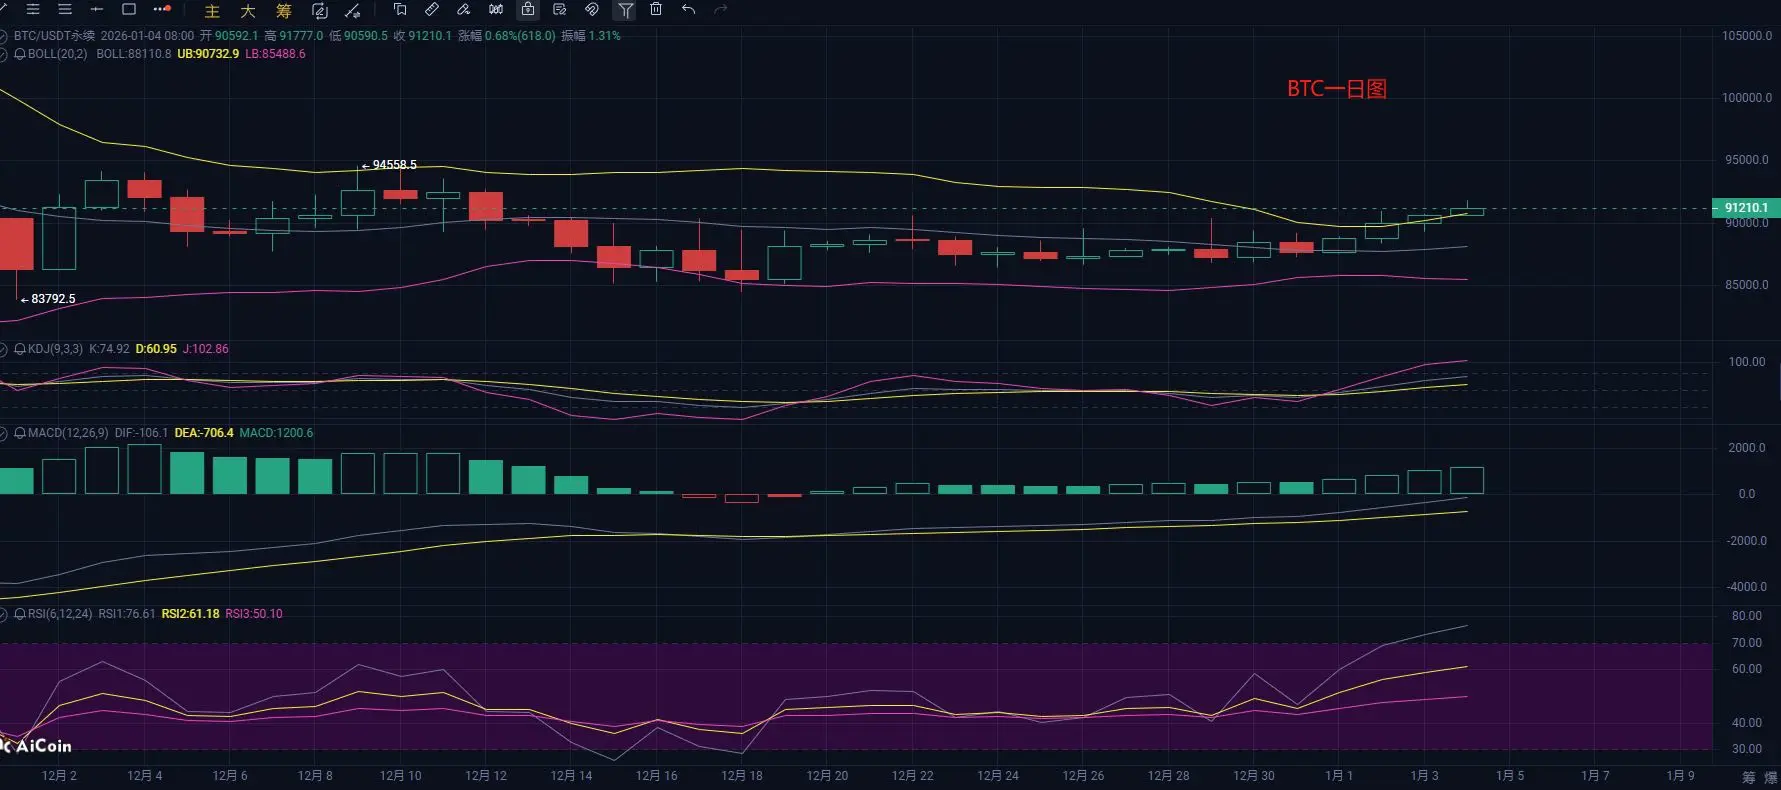
Task: Set alert bell for RSI indicator
Action: coord(20,614)
